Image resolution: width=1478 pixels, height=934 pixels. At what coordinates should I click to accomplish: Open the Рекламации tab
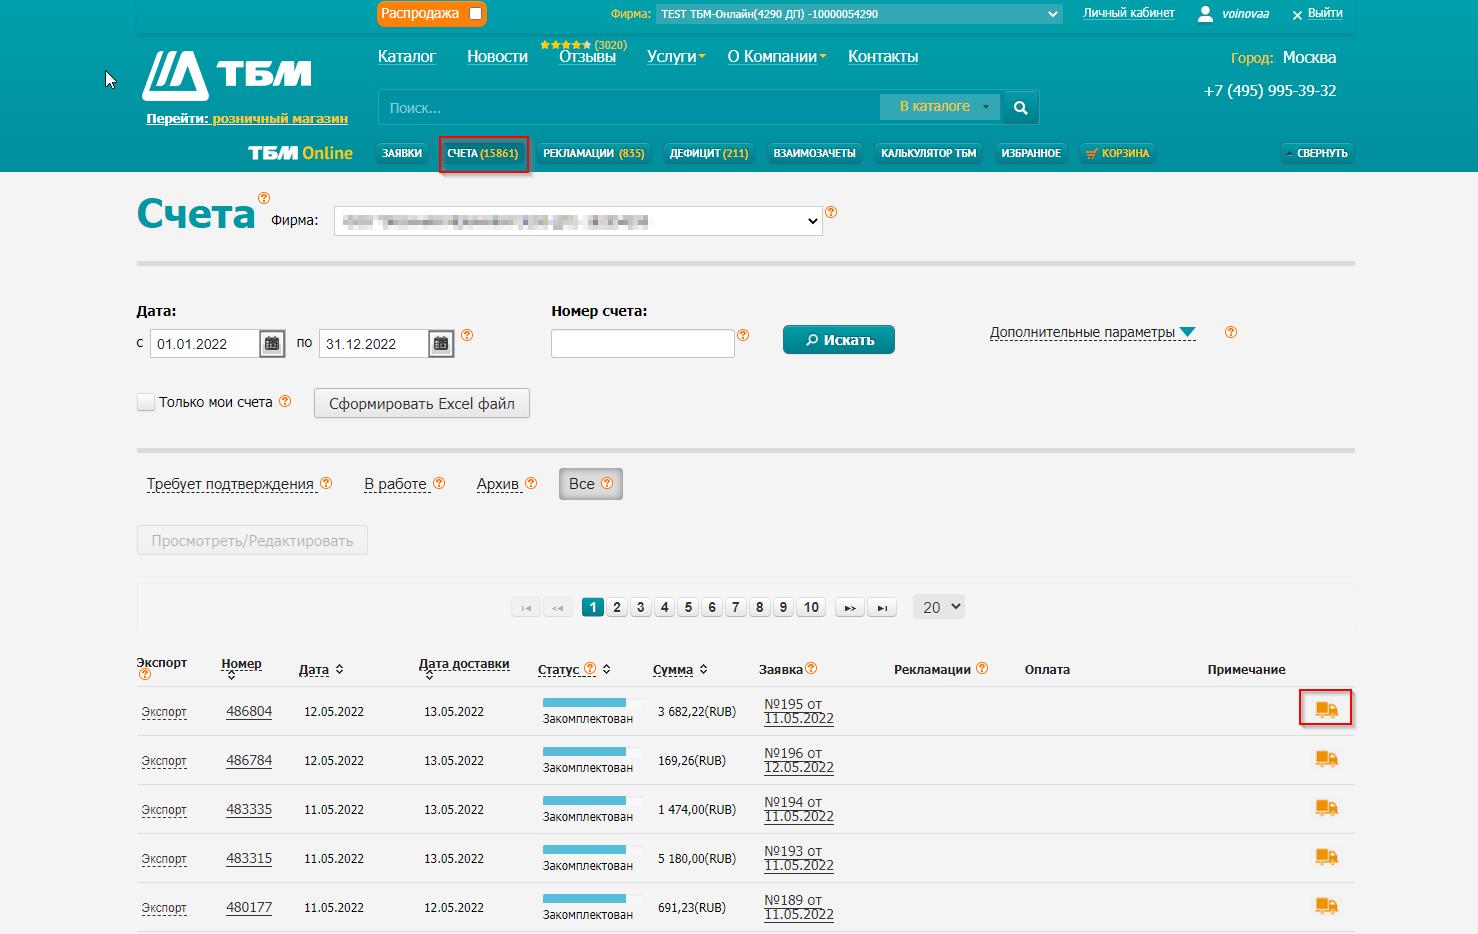click(x=593, y=153)
